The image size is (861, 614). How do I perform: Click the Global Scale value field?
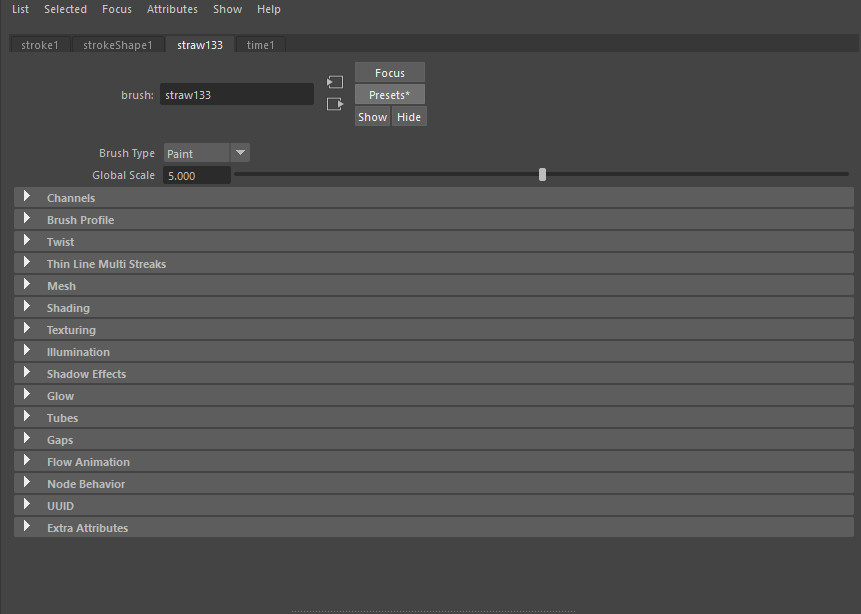click(x=197, y=176)
